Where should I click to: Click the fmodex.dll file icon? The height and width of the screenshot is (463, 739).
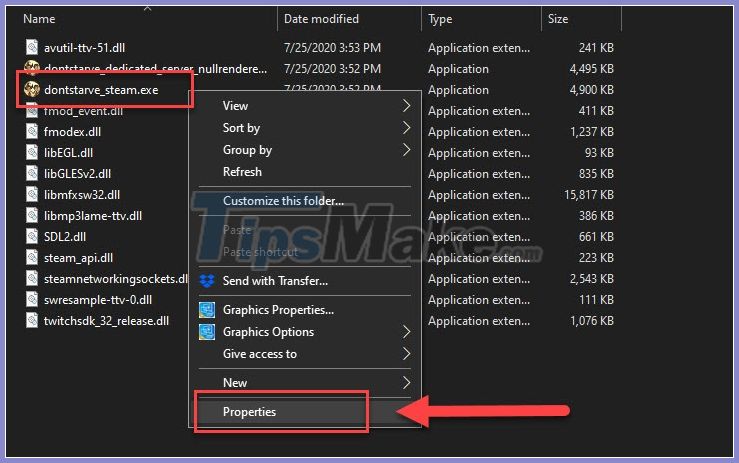32,131
